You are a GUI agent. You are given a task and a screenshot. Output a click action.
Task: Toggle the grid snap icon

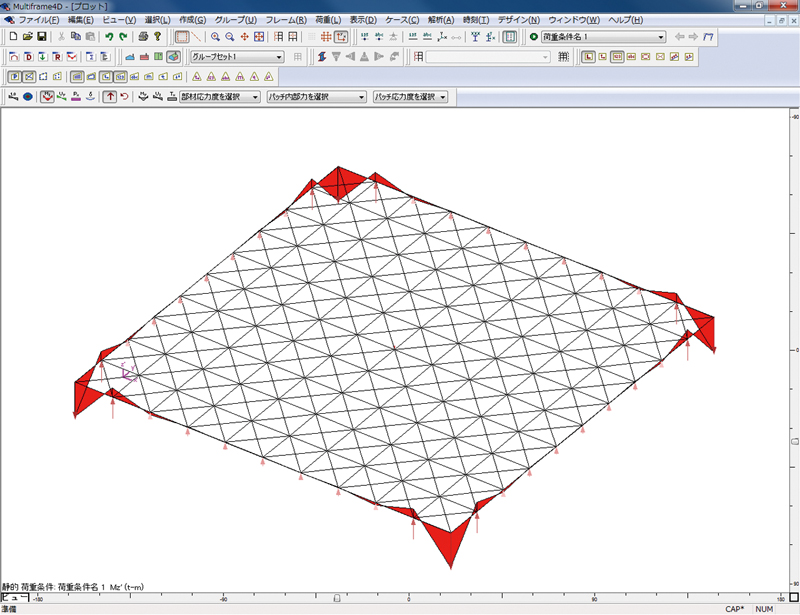[327, 37]
